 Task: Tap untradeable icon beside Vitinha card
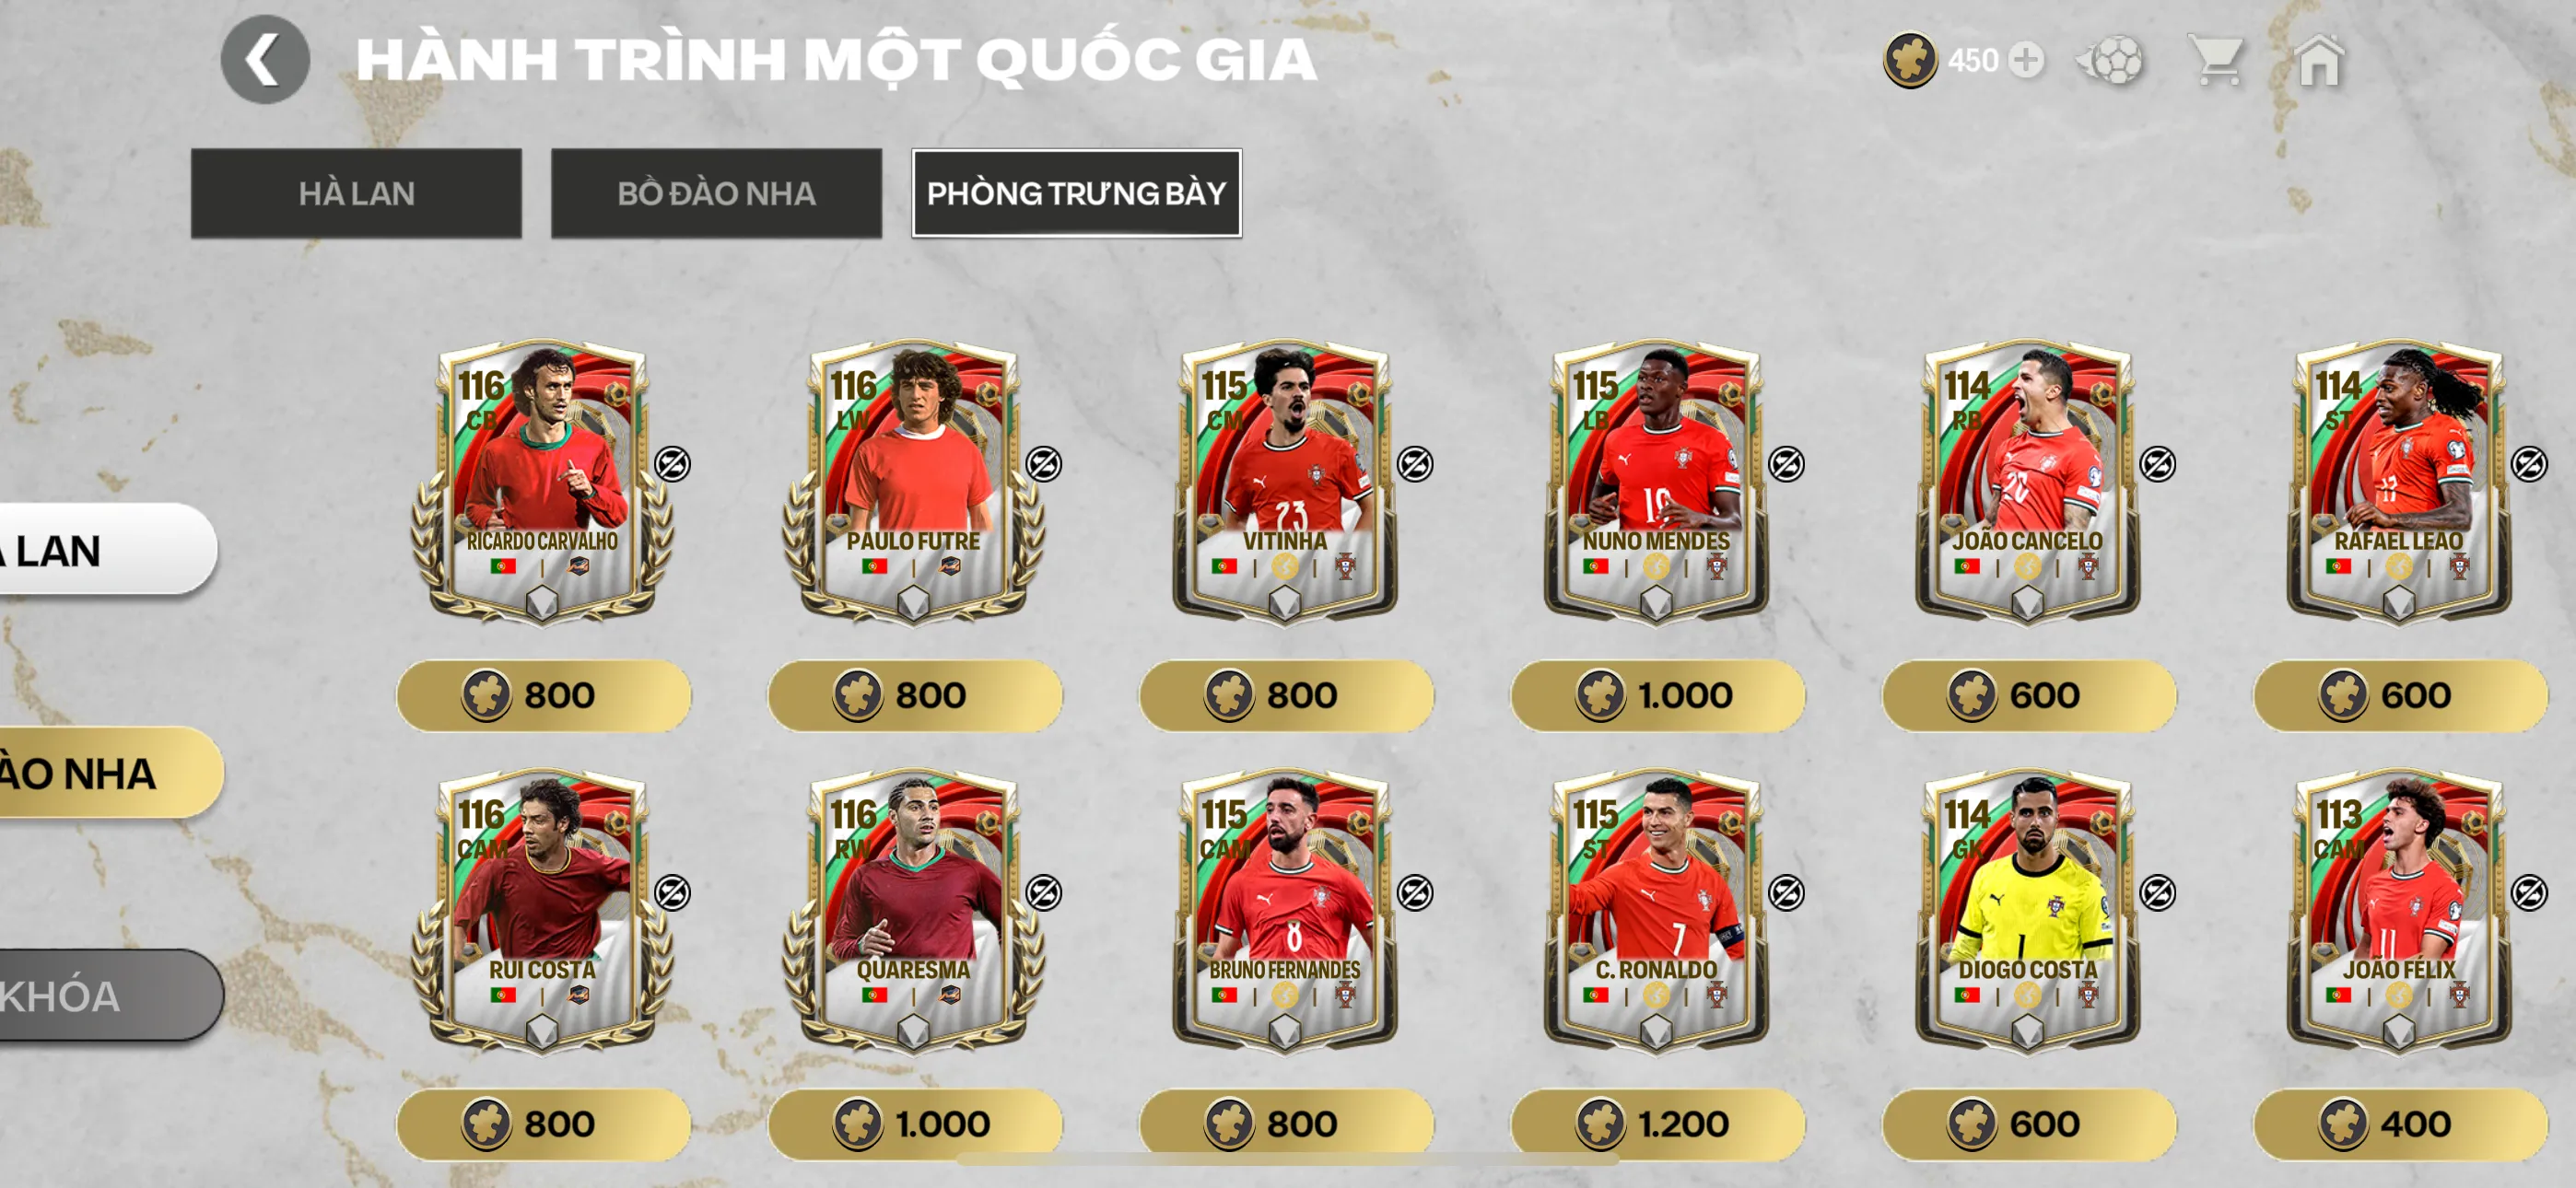1415,464
